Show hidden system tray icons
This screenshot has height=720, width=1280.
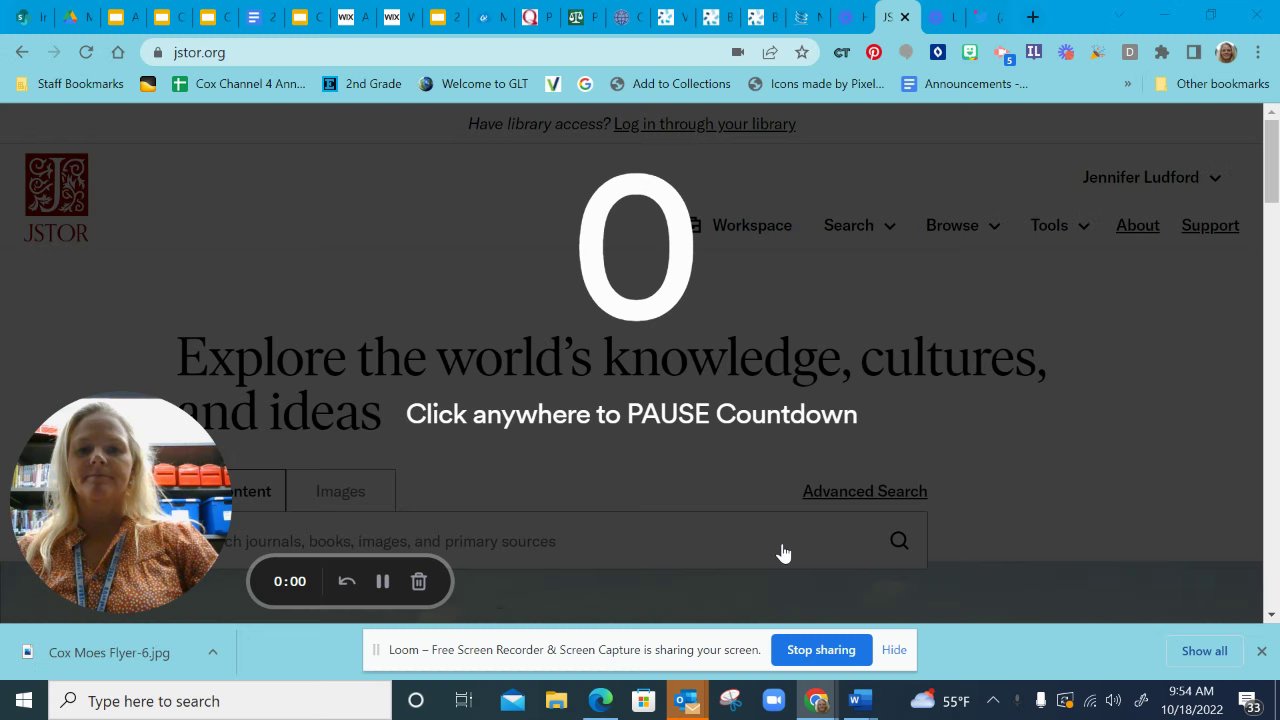993,701
